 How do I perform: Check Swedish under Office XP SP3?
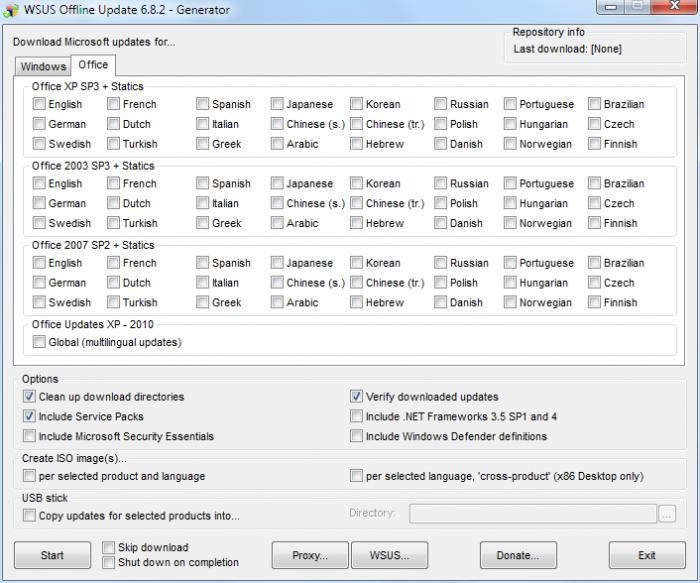pos(39,144)
